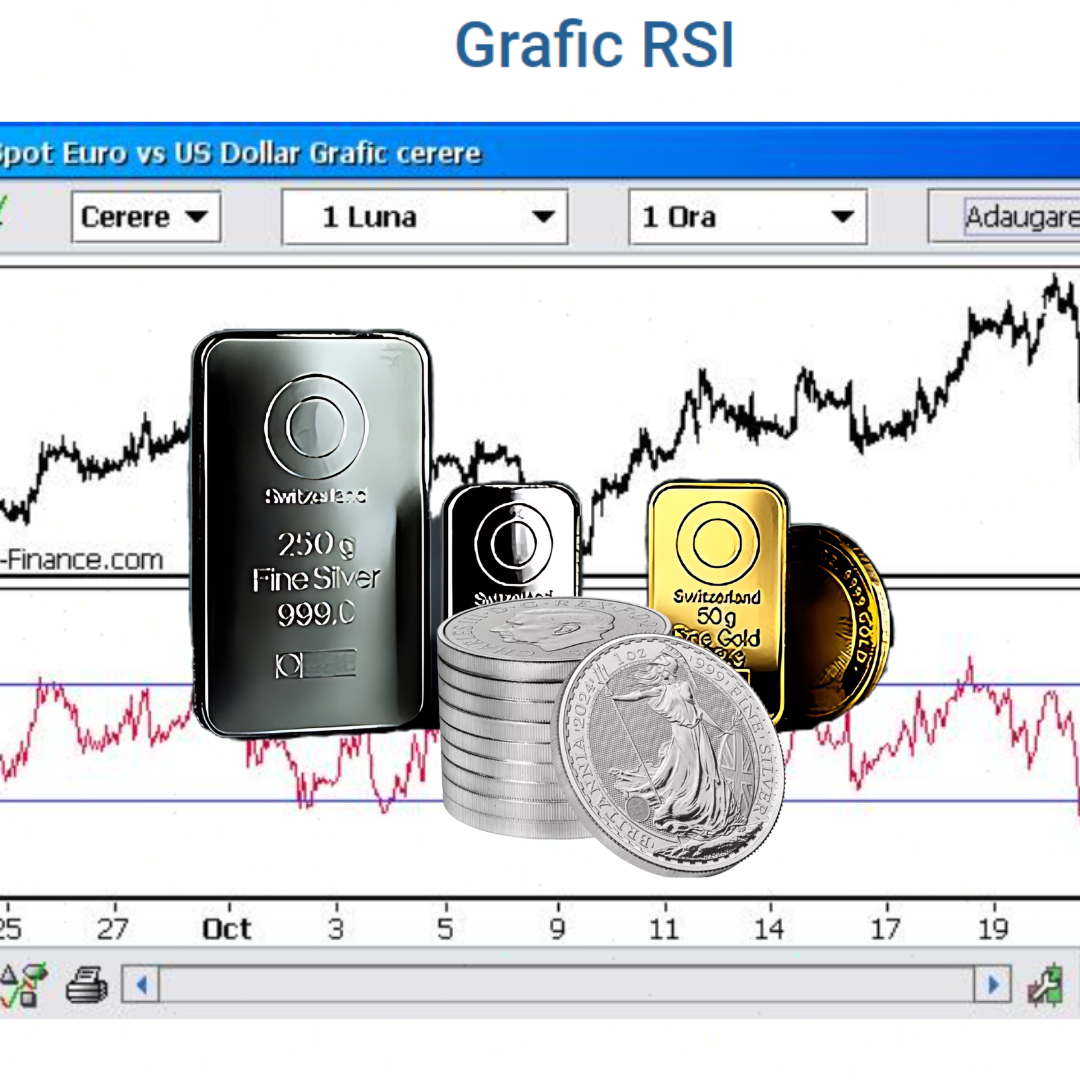Click the right scroll arrow
The width and height of the screenshot is (1080, 1080).
click(993, 984)
